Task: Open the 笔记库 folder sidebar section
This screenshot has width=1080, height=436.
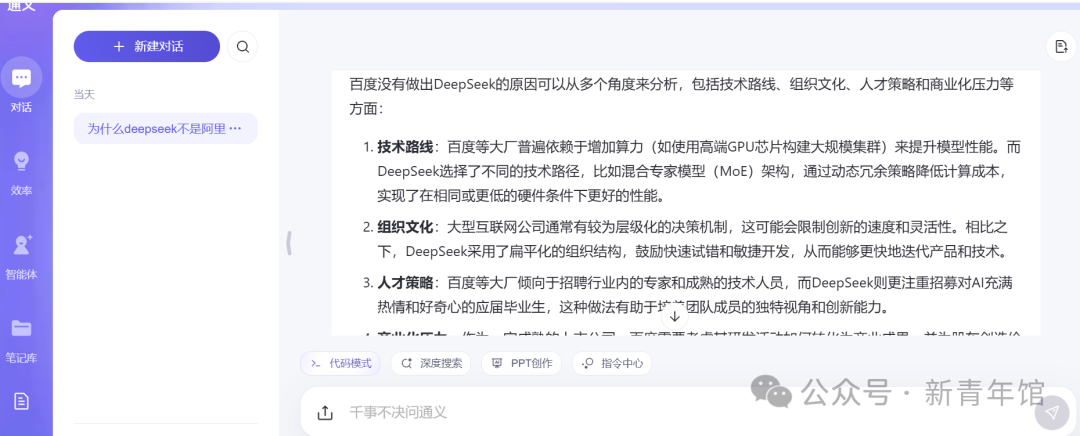Action: pyautogui.click(x=21, y=340)
